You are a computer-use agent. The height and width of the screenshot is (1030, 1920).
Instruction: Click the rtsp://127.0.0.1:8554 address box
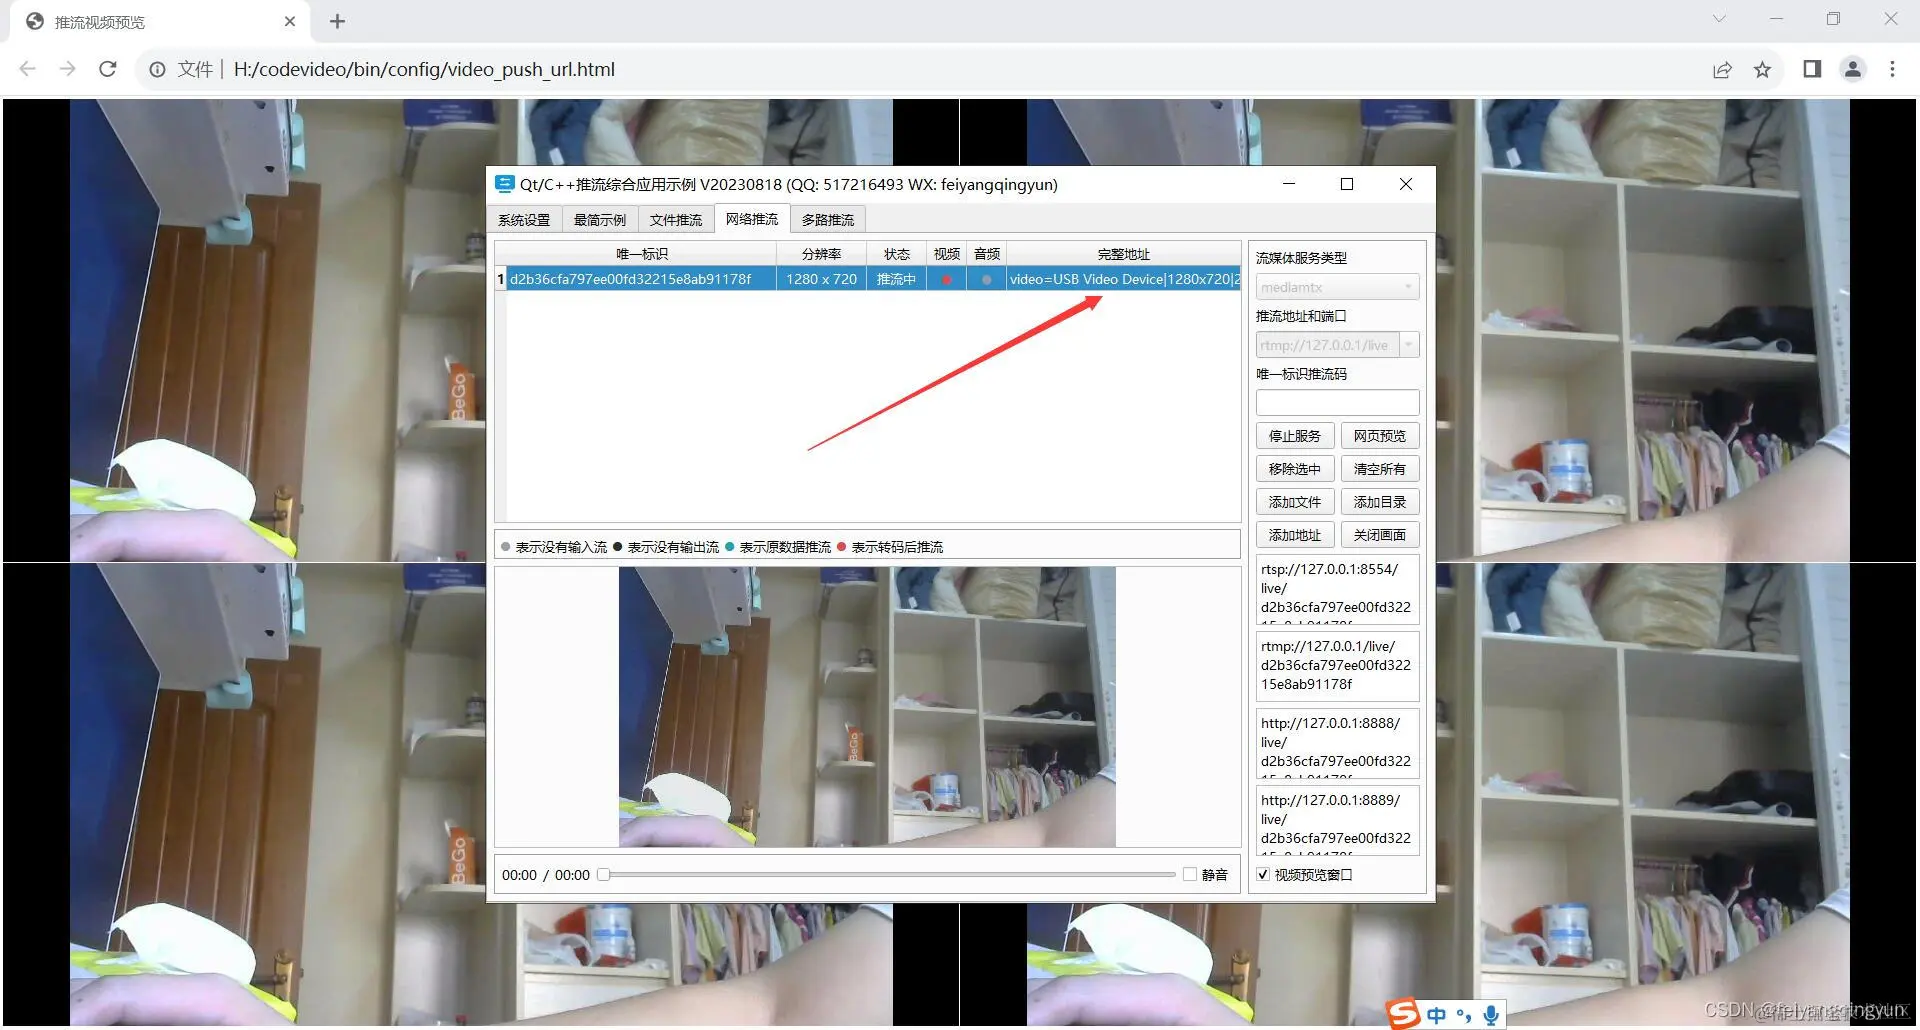point(1337,590)
